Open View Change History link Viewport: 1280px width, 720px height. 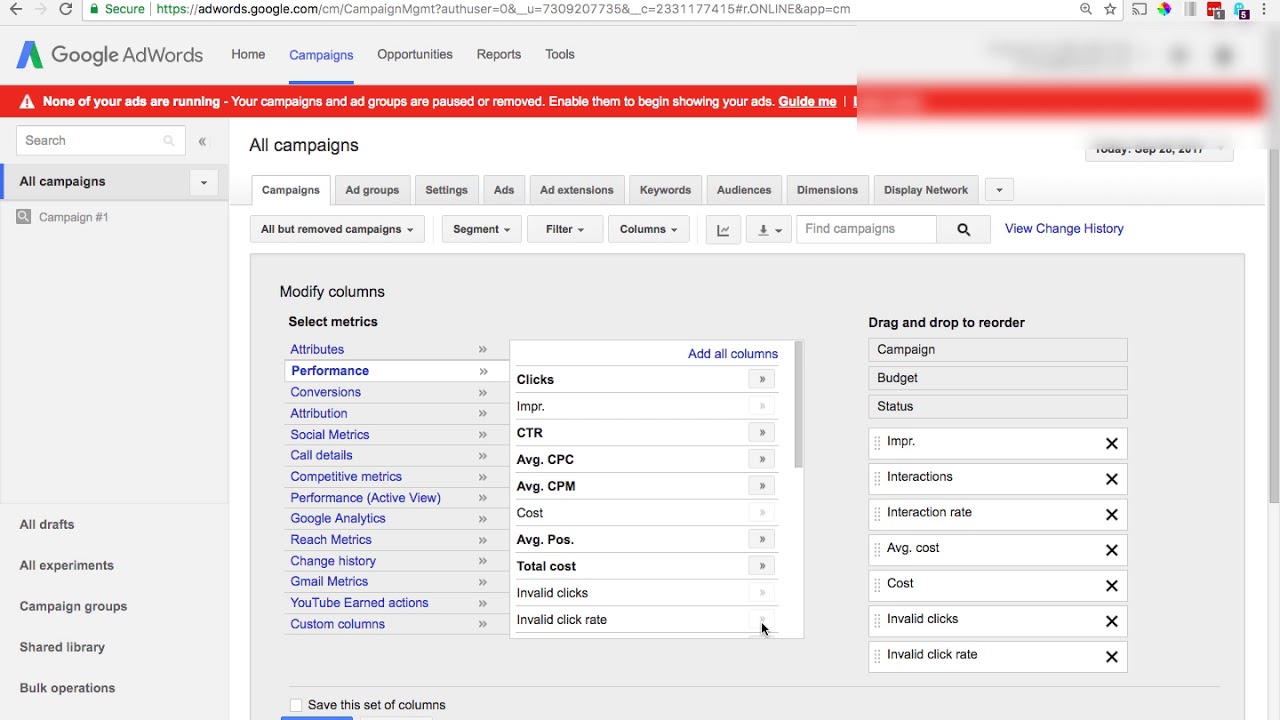click(1064, 229)
